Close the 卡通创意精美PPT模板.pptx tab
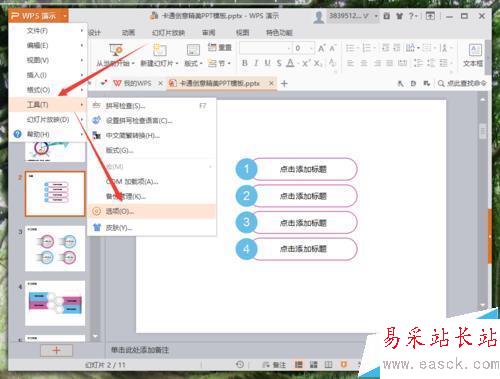Screen dimensions: 500x379 (271, 83)
